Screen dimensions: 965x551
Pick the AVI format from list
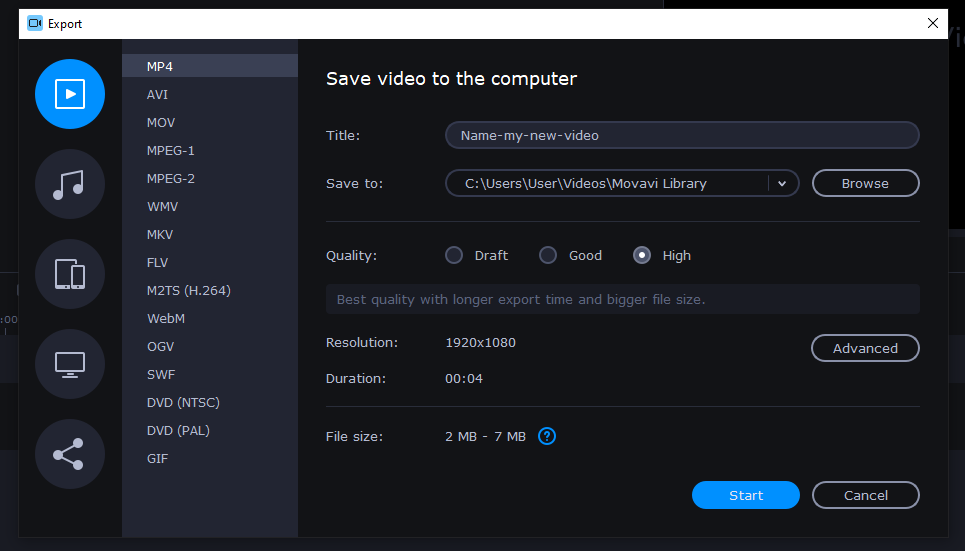pyautogui.click(x=157, y=94)
